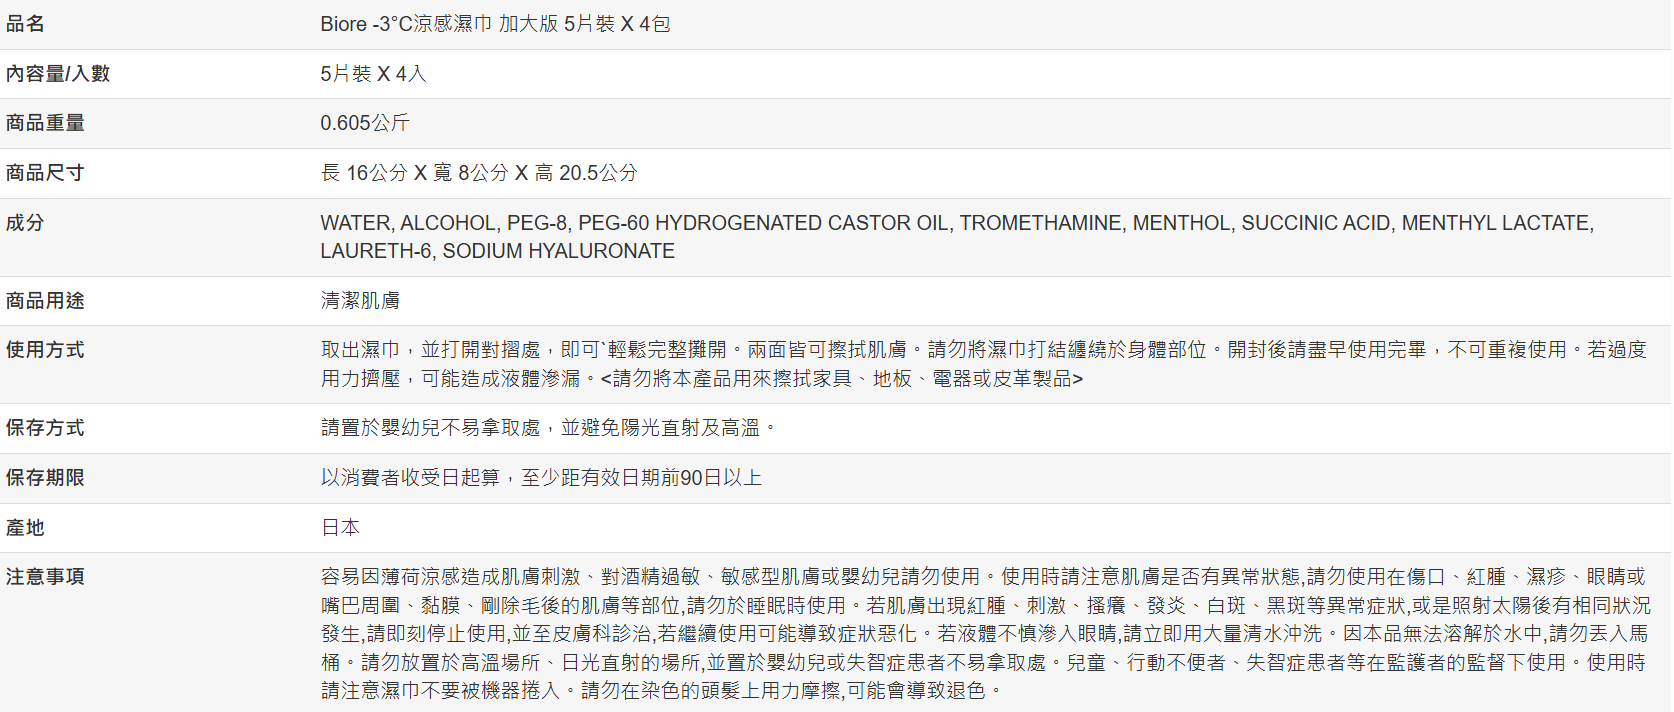This screenshot has width=1674, height=712.
Task: Click the 商品重量 label
Action: tap(45, 123)
